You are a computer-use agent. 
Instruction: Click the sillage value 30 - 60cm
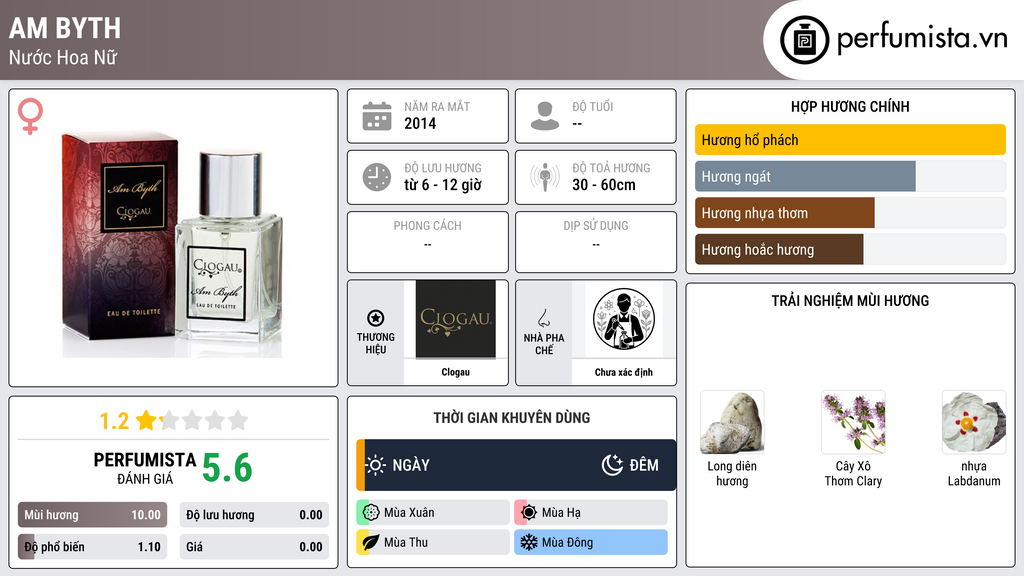[x=604, y=185]
